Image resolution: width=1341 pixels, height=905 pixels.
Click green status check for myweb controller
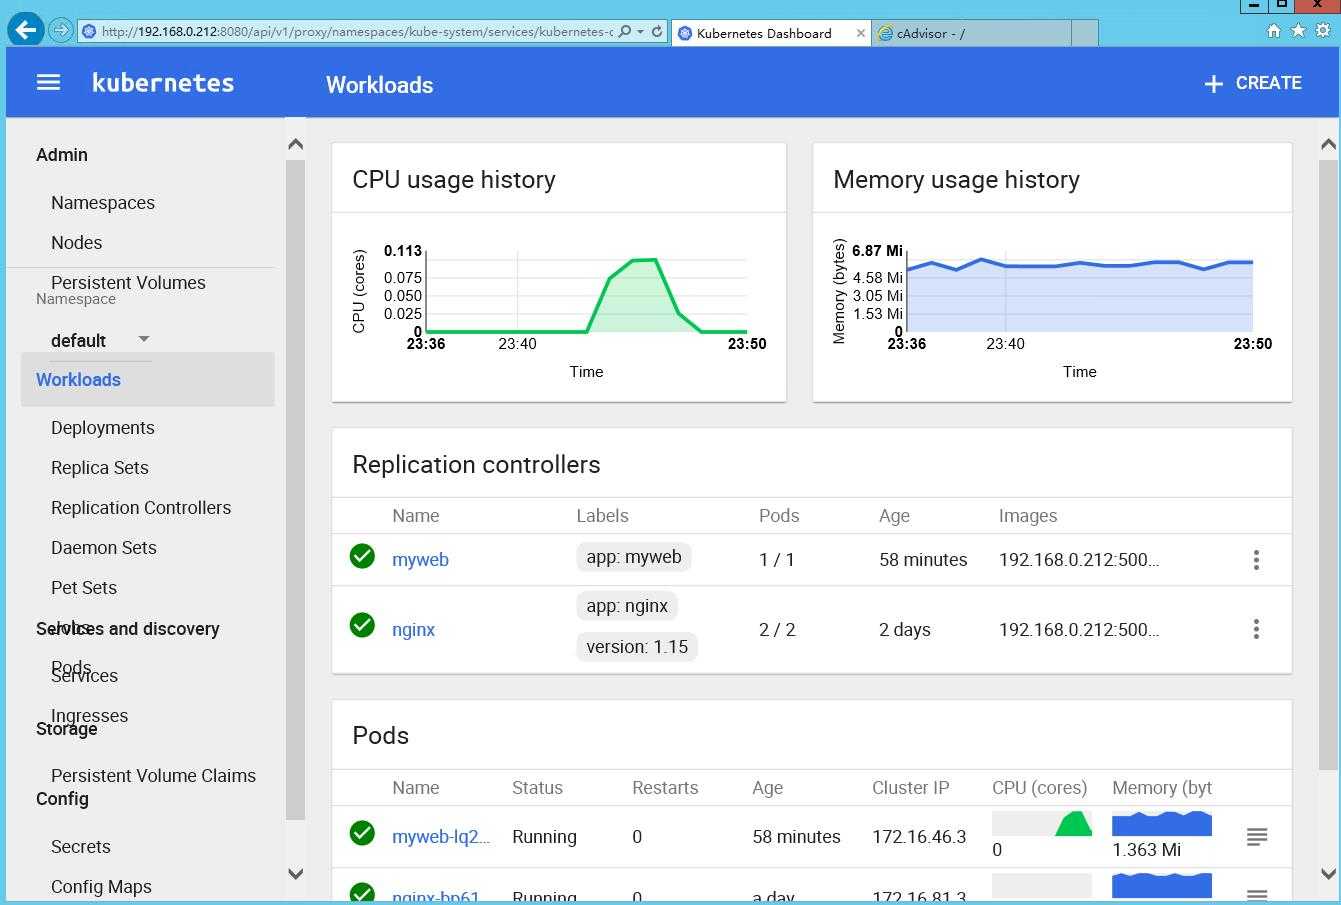[x=362, y=556]
